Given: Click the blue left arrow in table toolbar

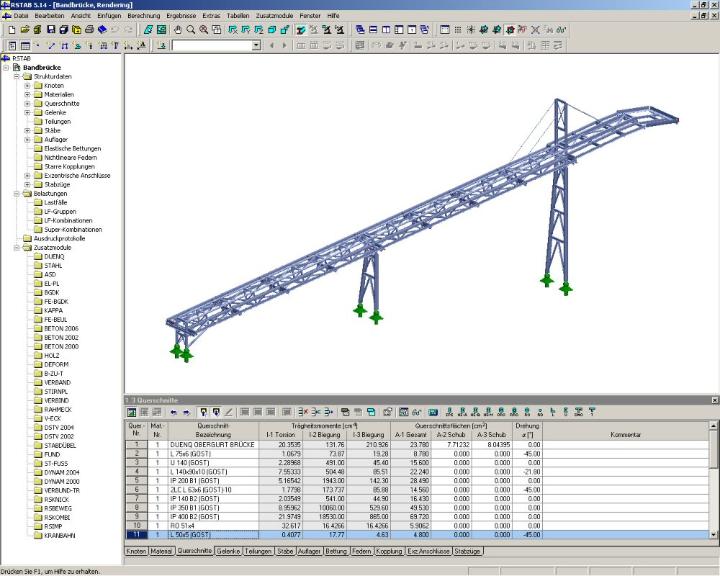Looking at the screenshot, I should (174, 412).
